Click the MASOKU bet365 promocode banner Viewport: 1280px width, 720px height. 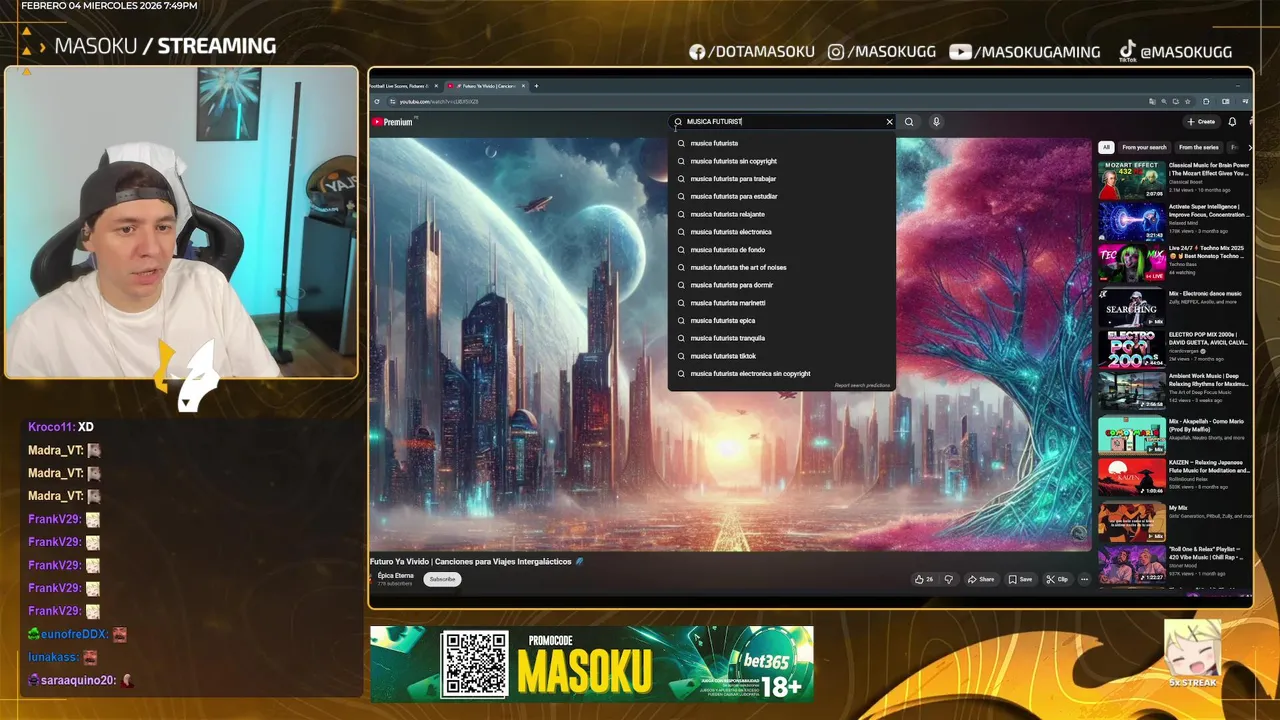[x=592, y=664]
